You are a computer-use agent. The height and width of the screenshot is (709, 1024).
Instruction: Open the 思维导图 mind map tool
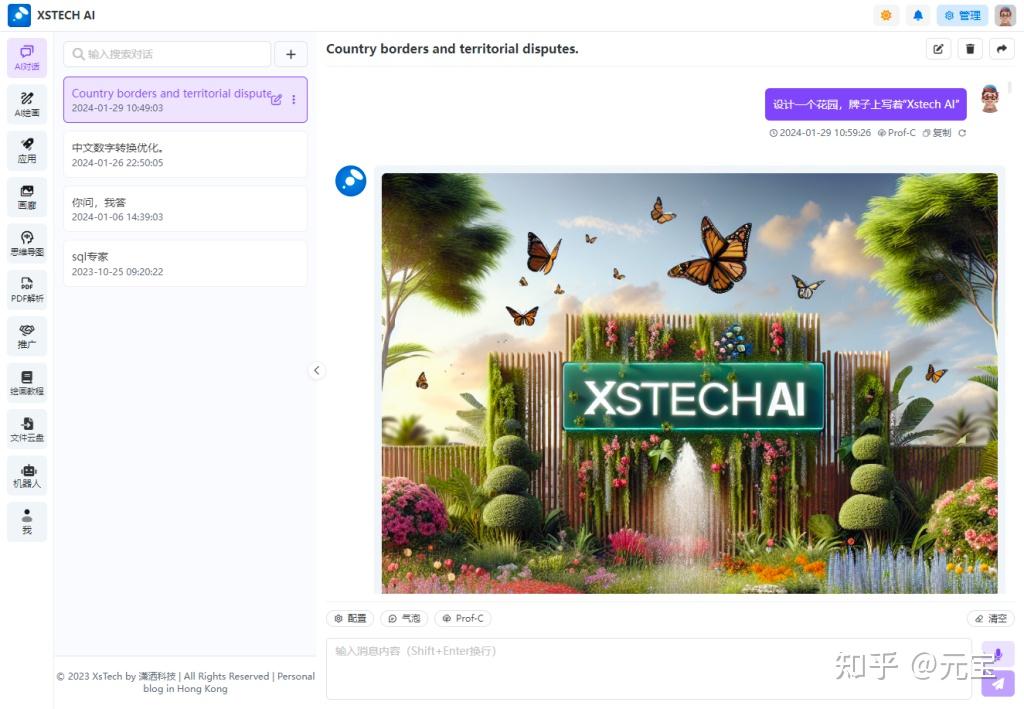(27, 243)
